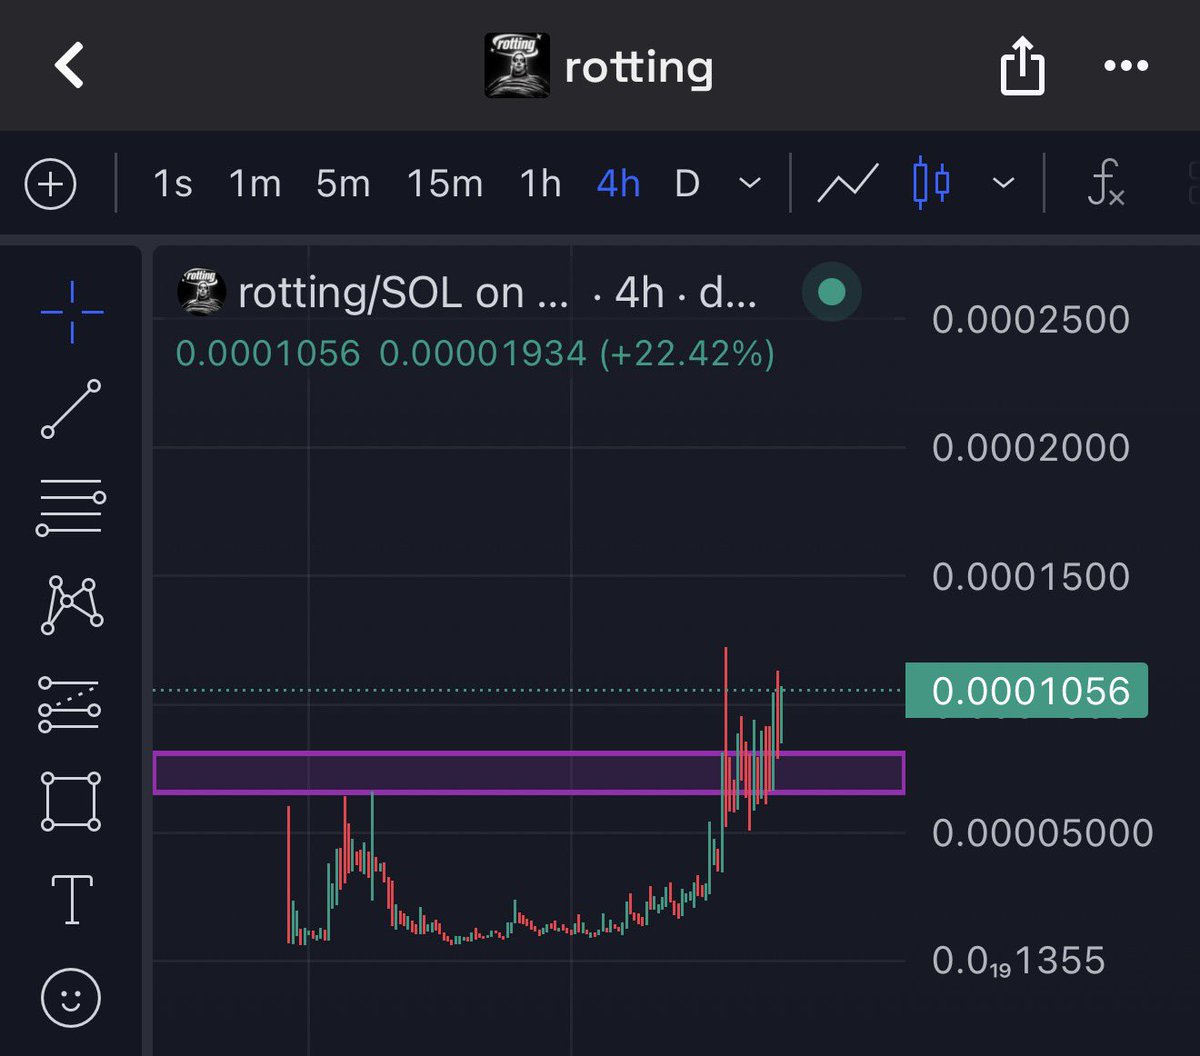Select the 1s timeframe
The height and width of the screenshot is (1056, 1200).
(x=172, y=184)
